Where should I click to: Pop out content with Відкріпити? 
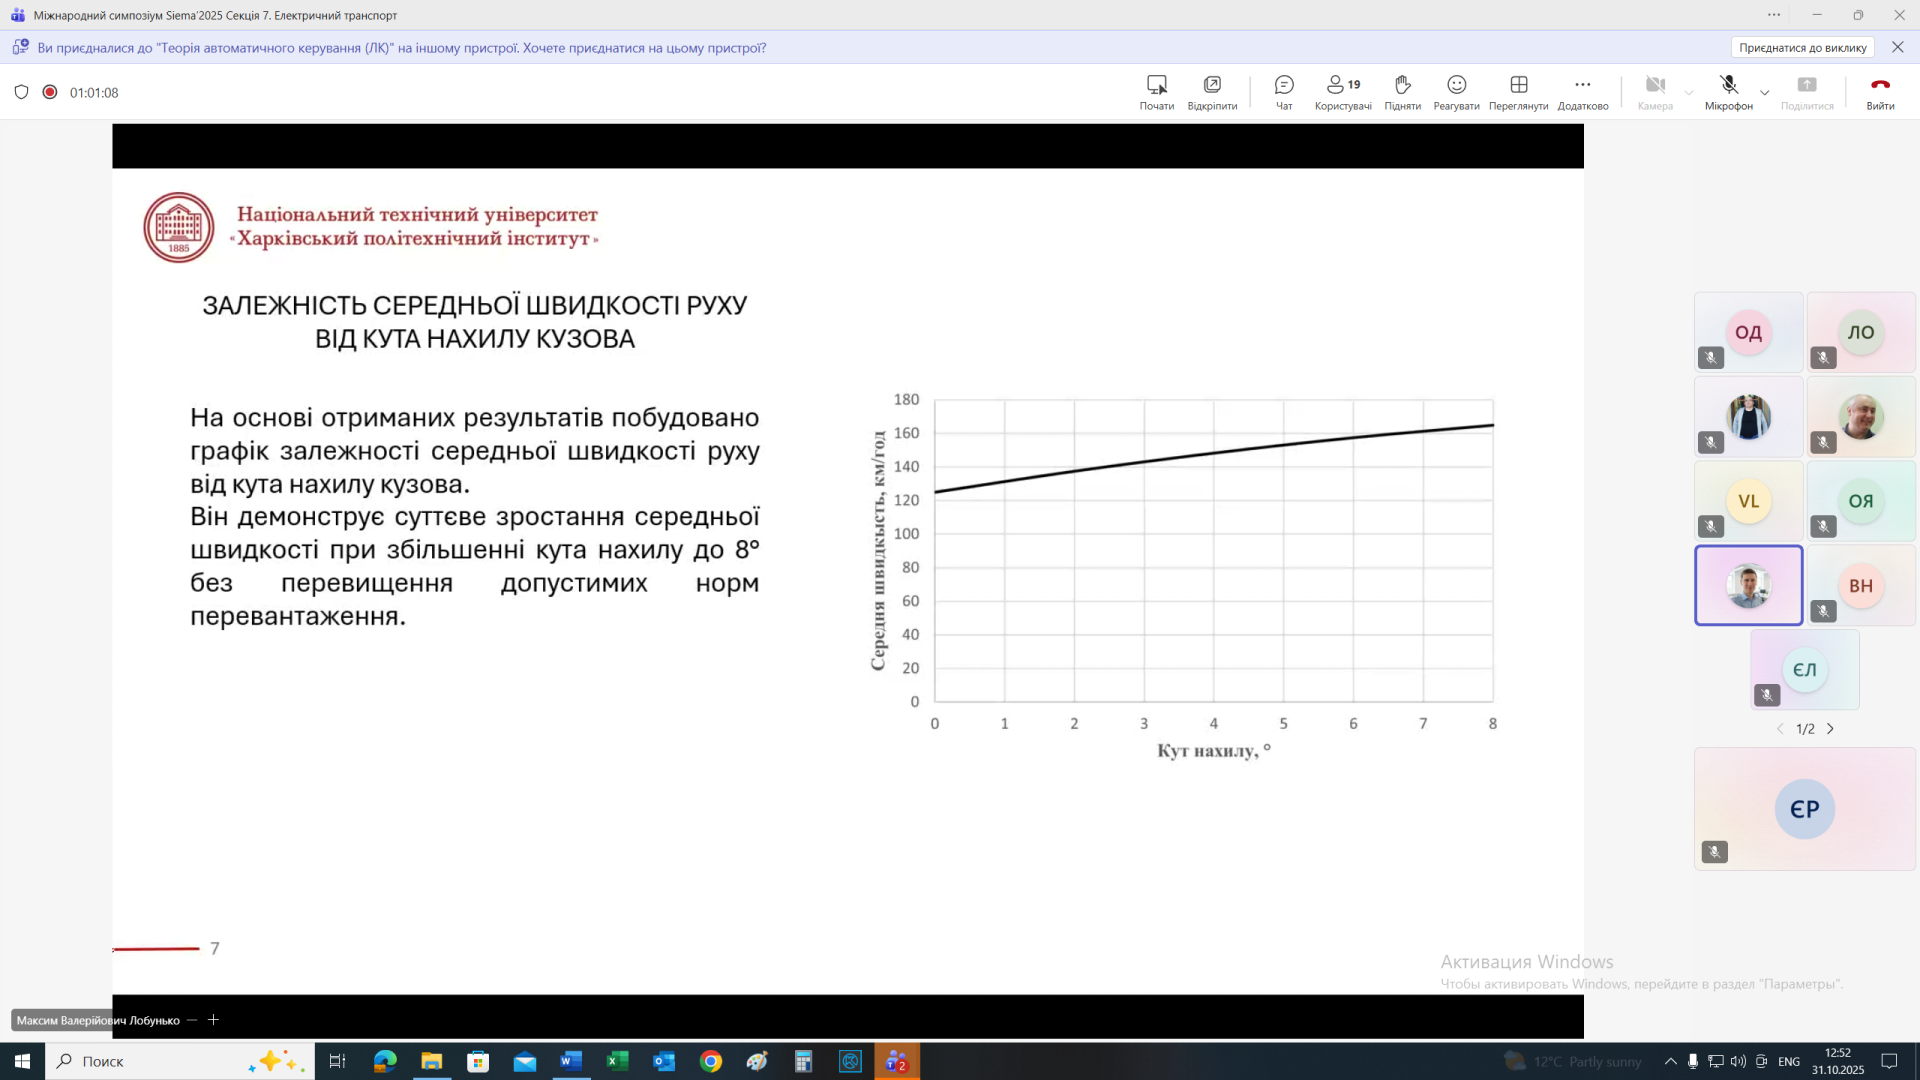[1212, 91]
